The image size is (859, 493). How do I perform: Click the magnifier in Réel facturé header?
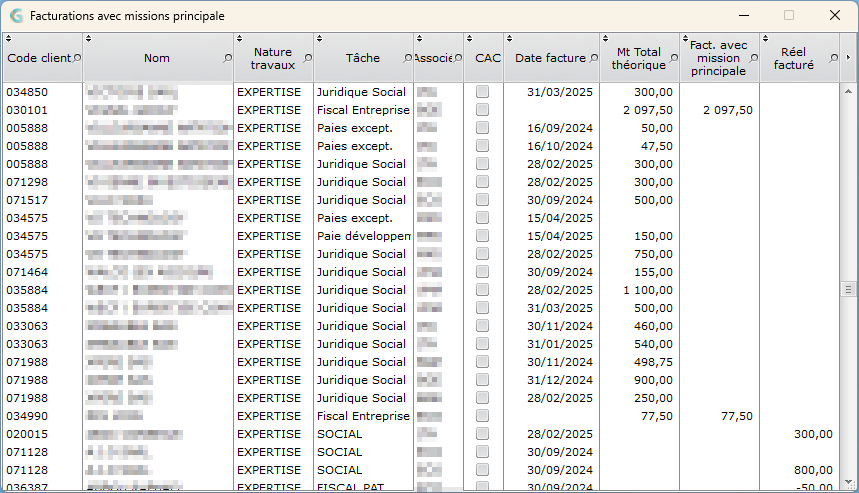tap(834, 58)
